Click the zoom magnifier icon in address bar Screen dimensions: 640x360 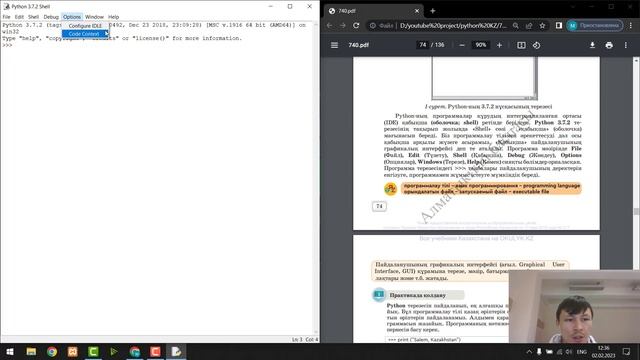(516, 25)
